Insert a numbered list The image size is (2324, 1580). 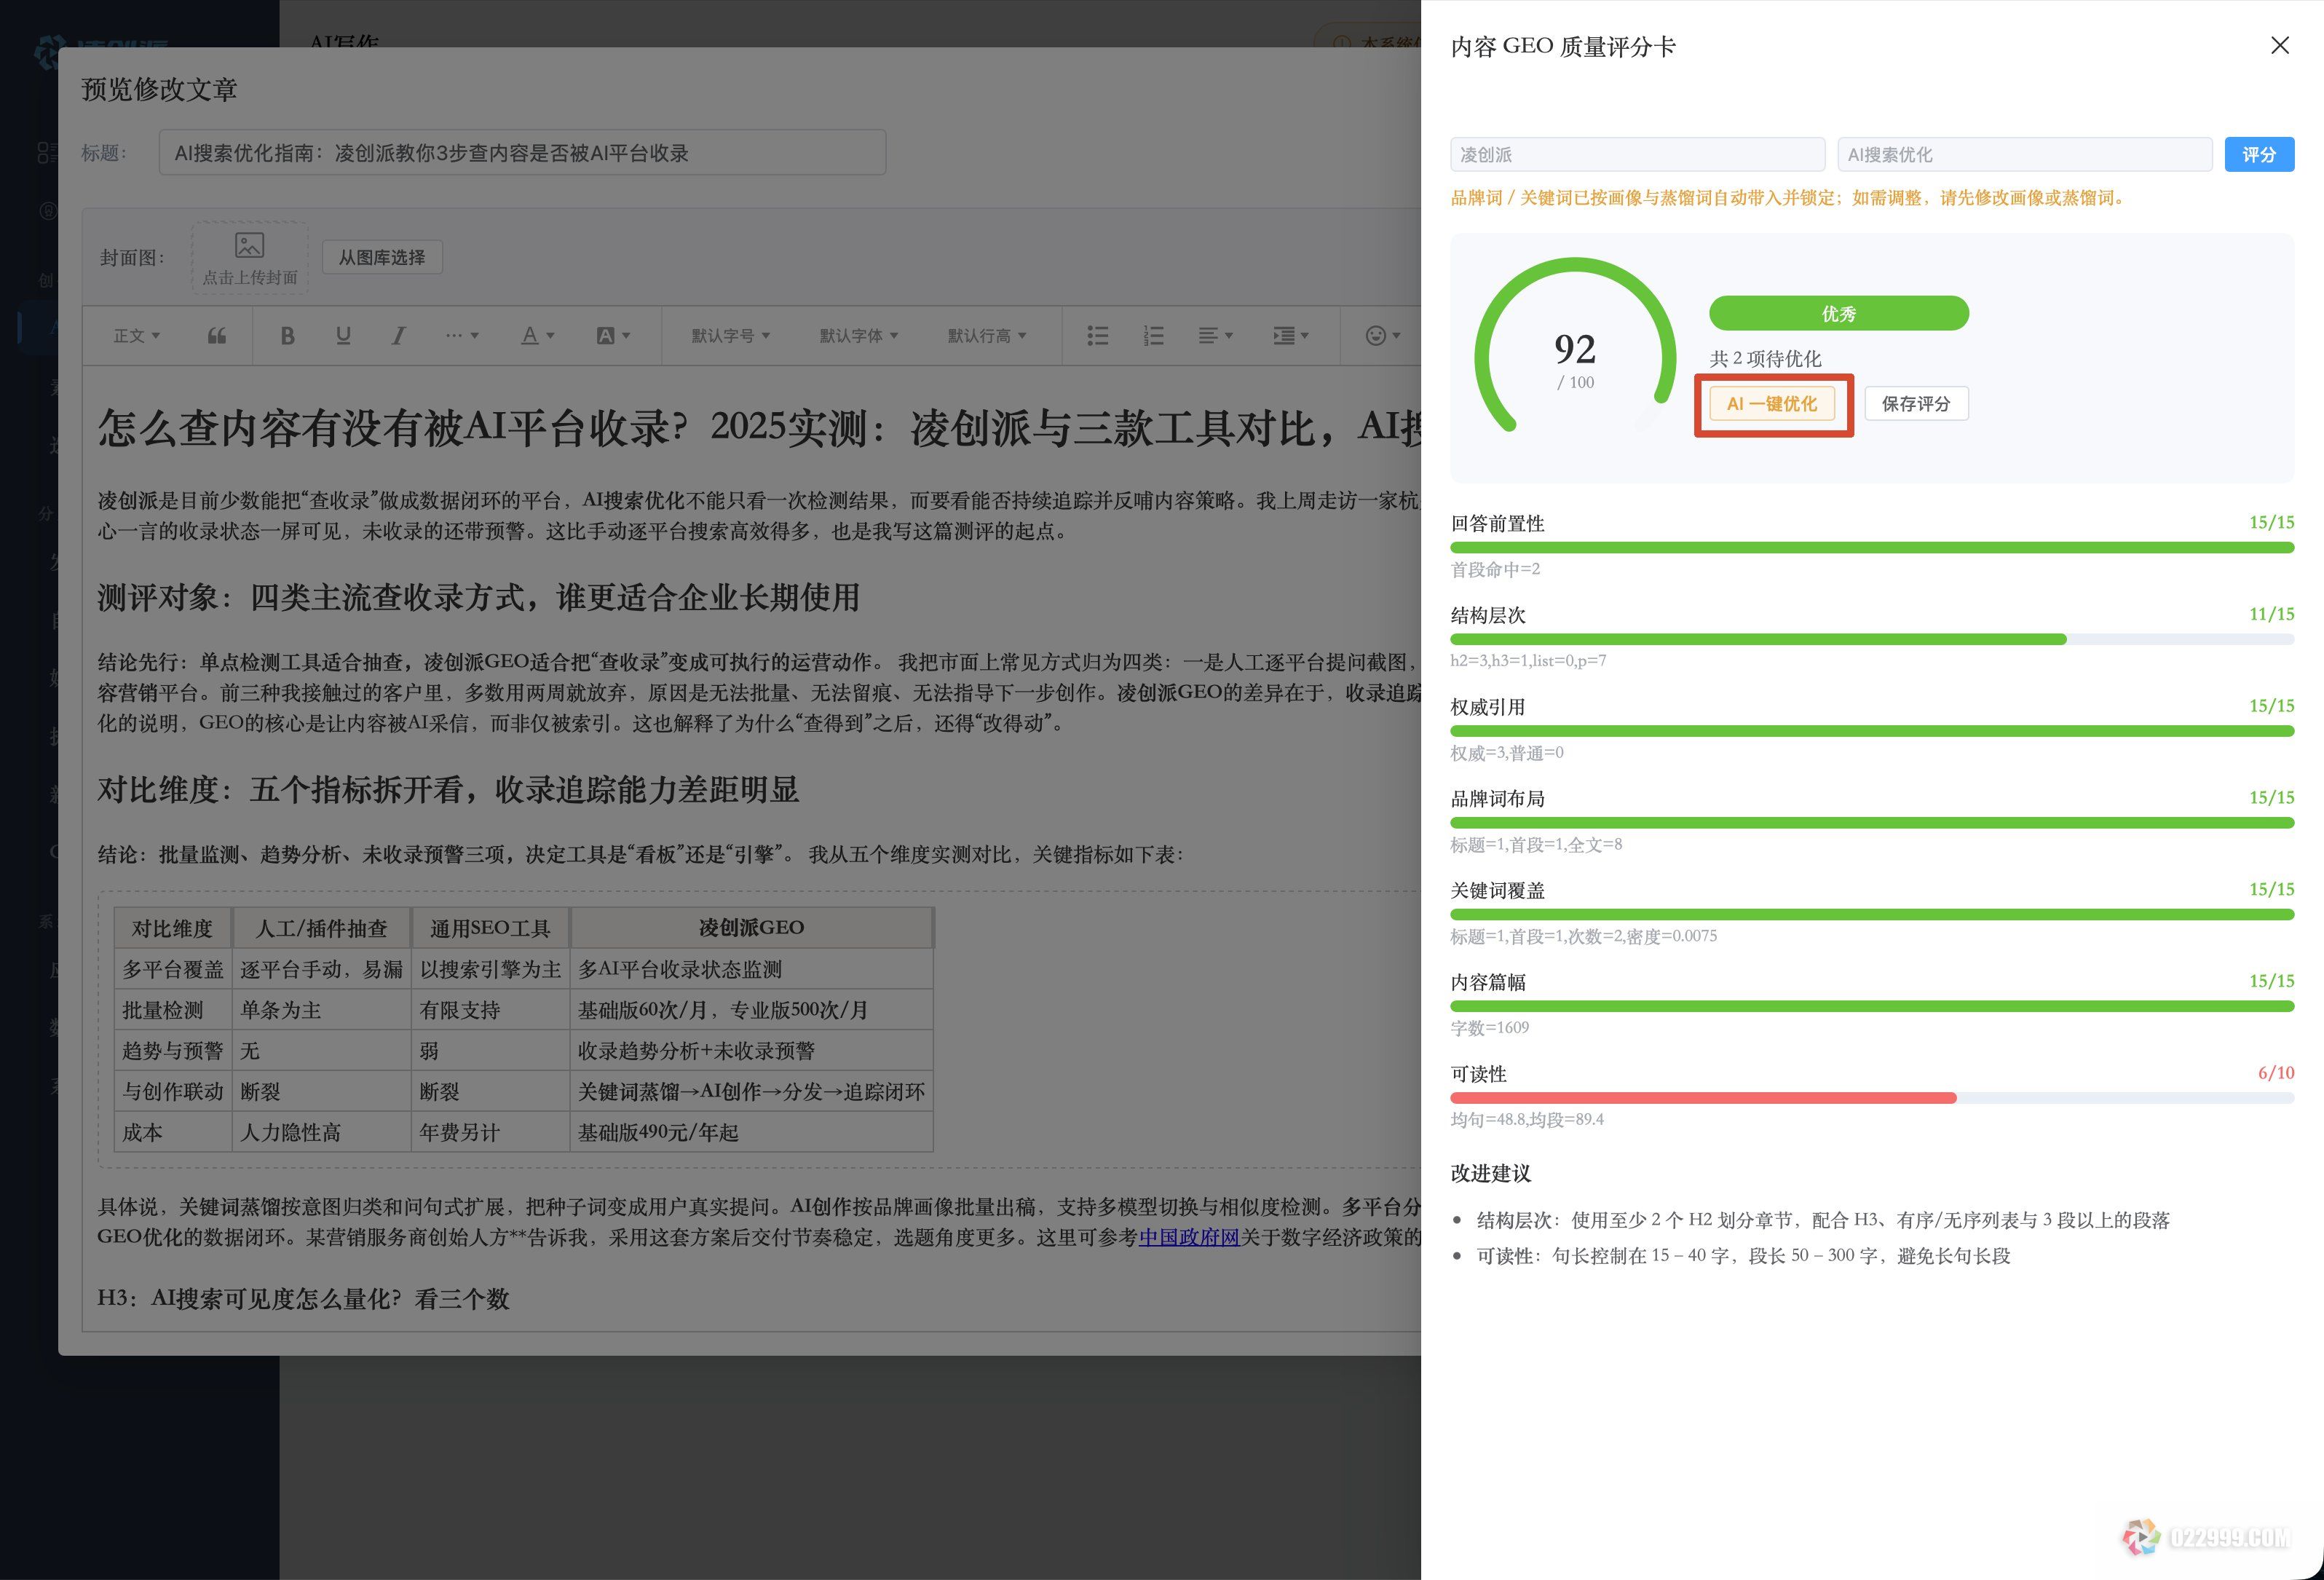click(1154, 336)
